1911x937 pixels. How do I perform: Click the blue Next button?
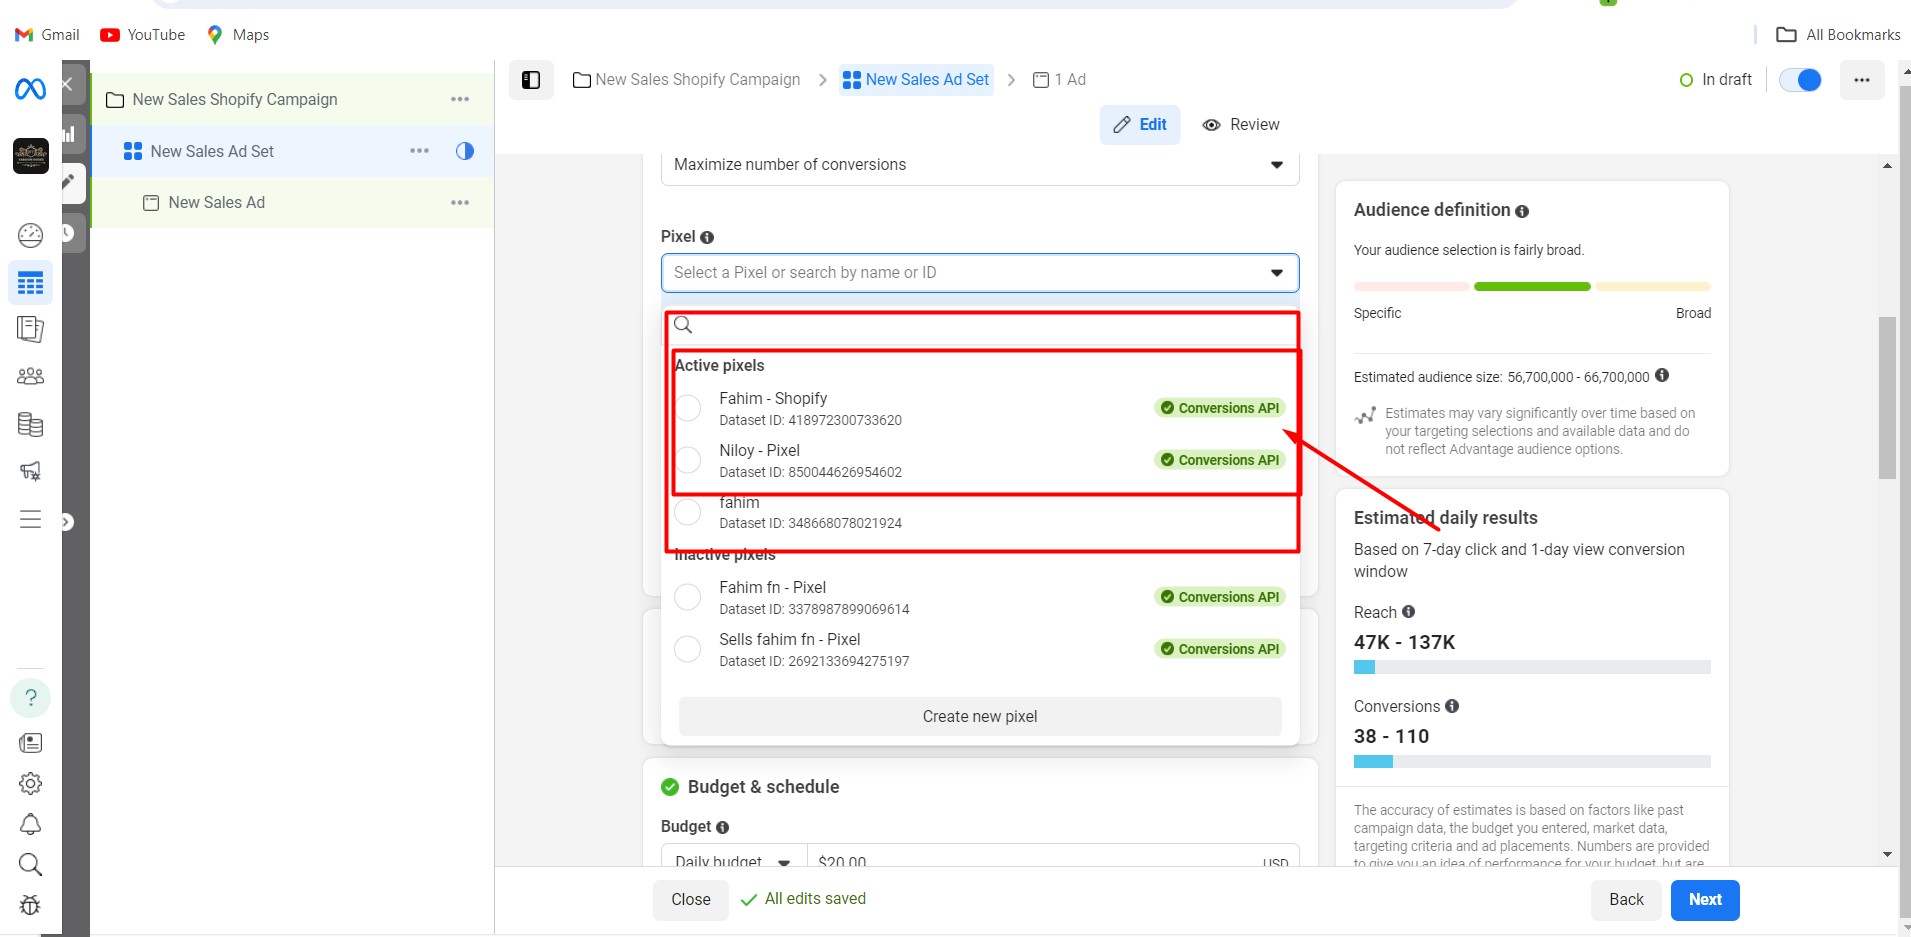(x=1705, y=900)
